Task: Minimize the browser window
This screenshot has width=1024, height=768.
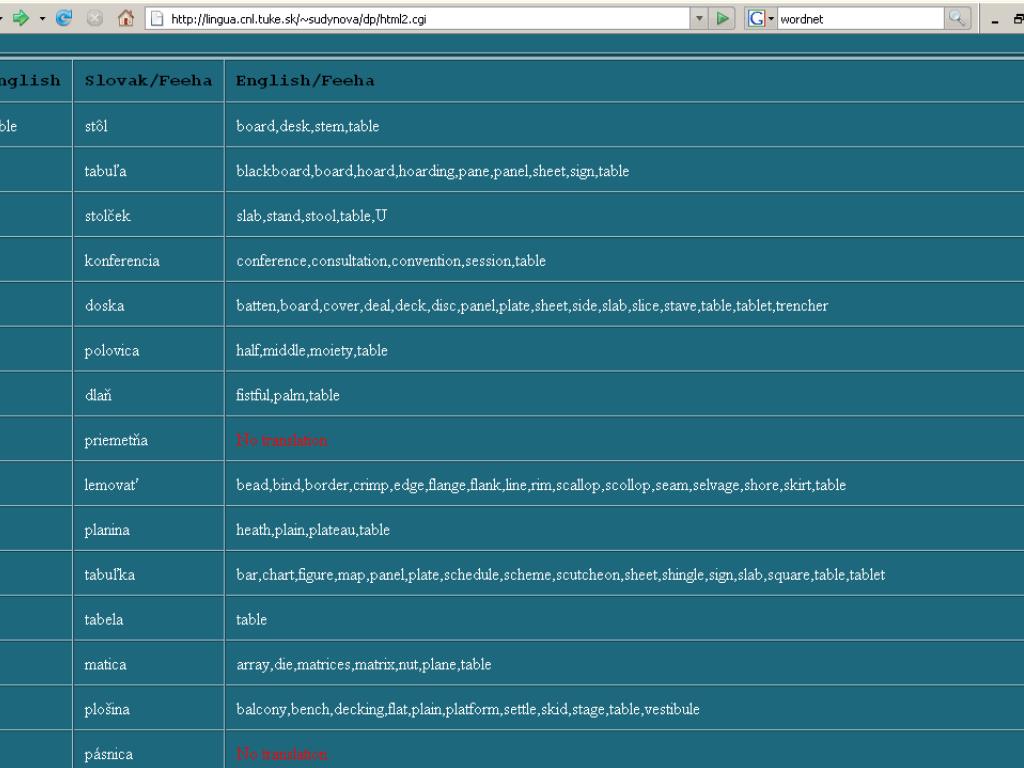Action: pos(995,20)
